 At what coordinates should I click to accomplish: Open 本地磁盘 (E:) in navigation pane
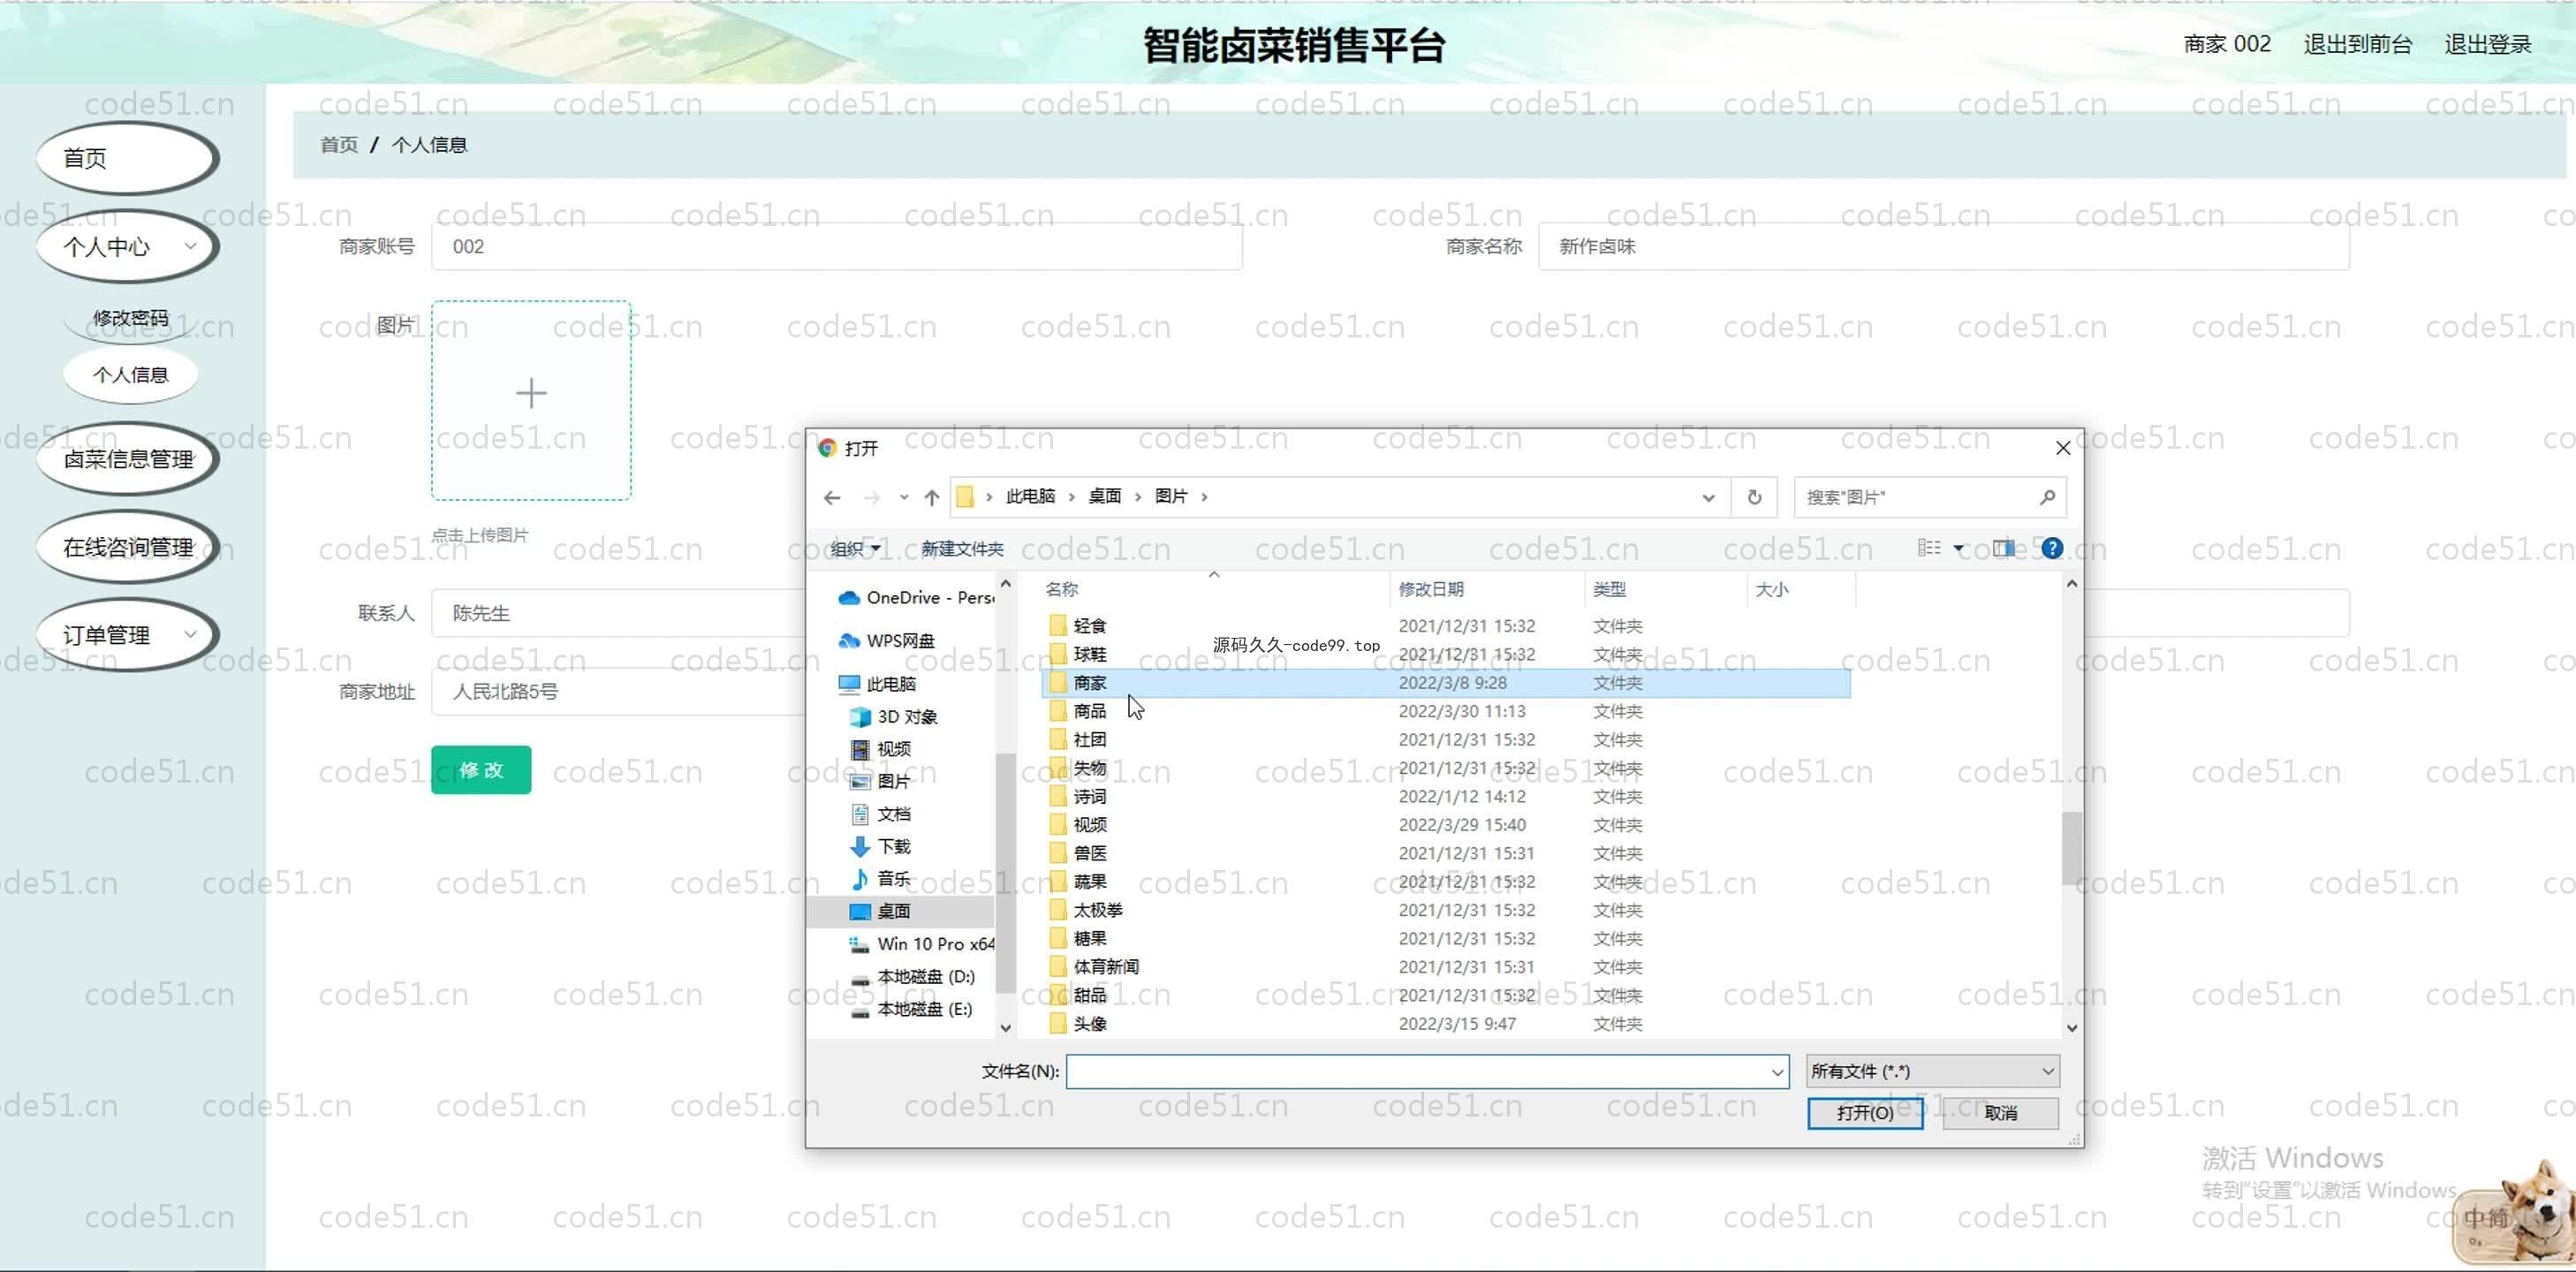(x=910, y=1009)
